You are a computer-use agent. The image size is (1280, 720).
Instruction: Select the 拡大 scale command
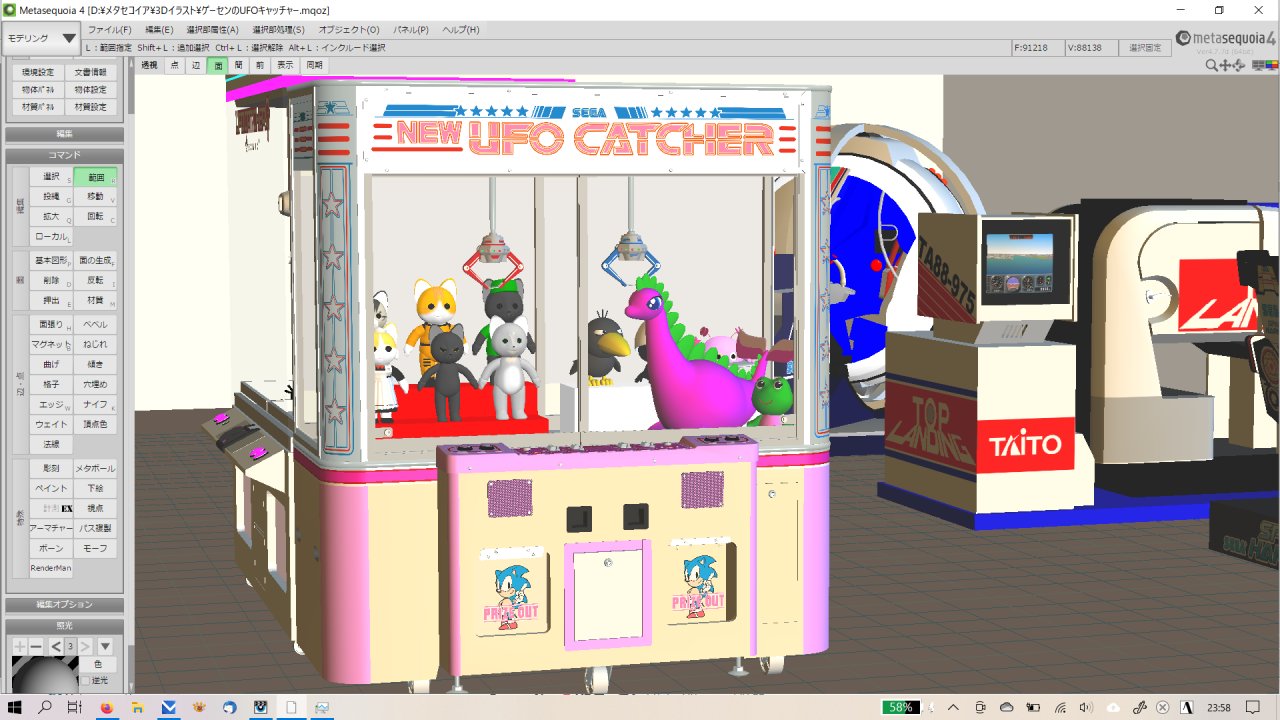pyautogui.click(x=51, y=216)
